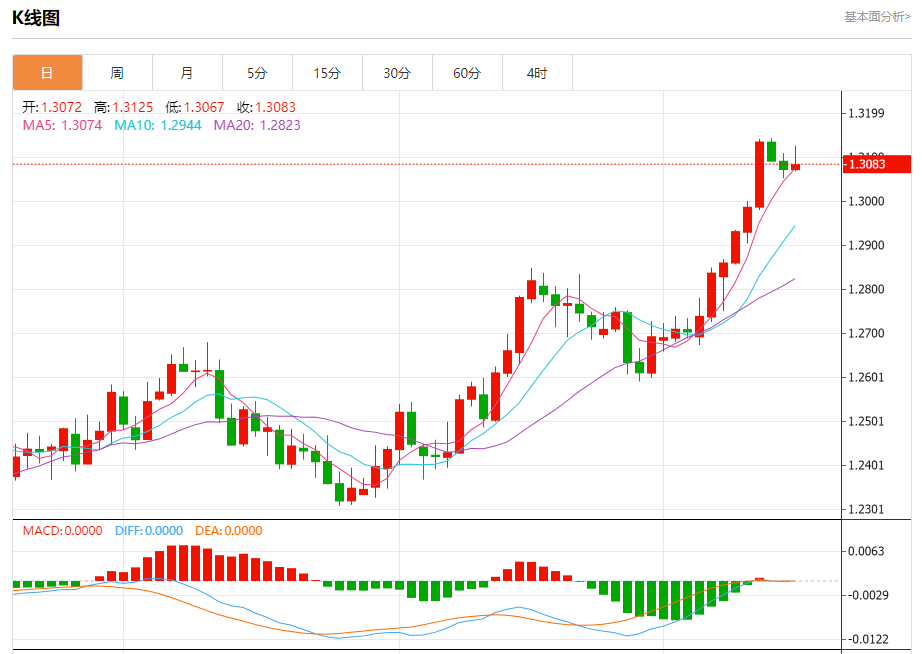
Task: Open the 60分 interval tab
Action: point(467,73)
